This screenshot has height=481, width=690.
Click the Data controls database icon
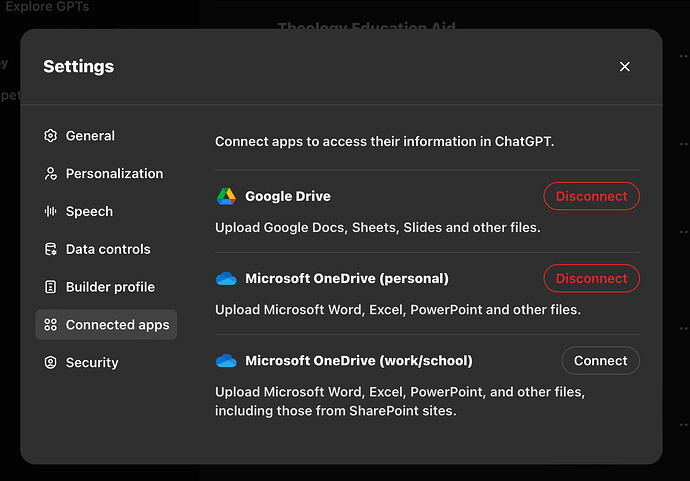51,249
